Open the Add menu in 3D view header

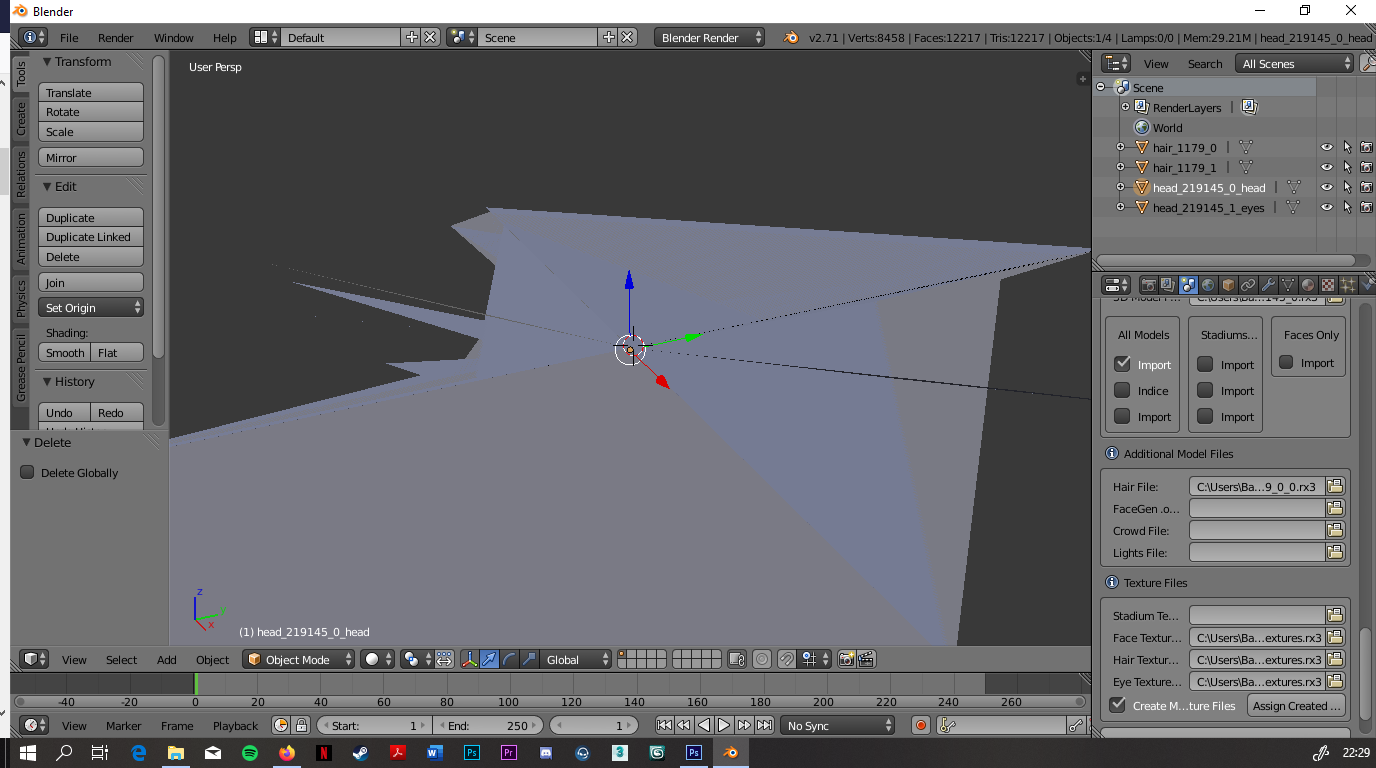tap(166, 659)
